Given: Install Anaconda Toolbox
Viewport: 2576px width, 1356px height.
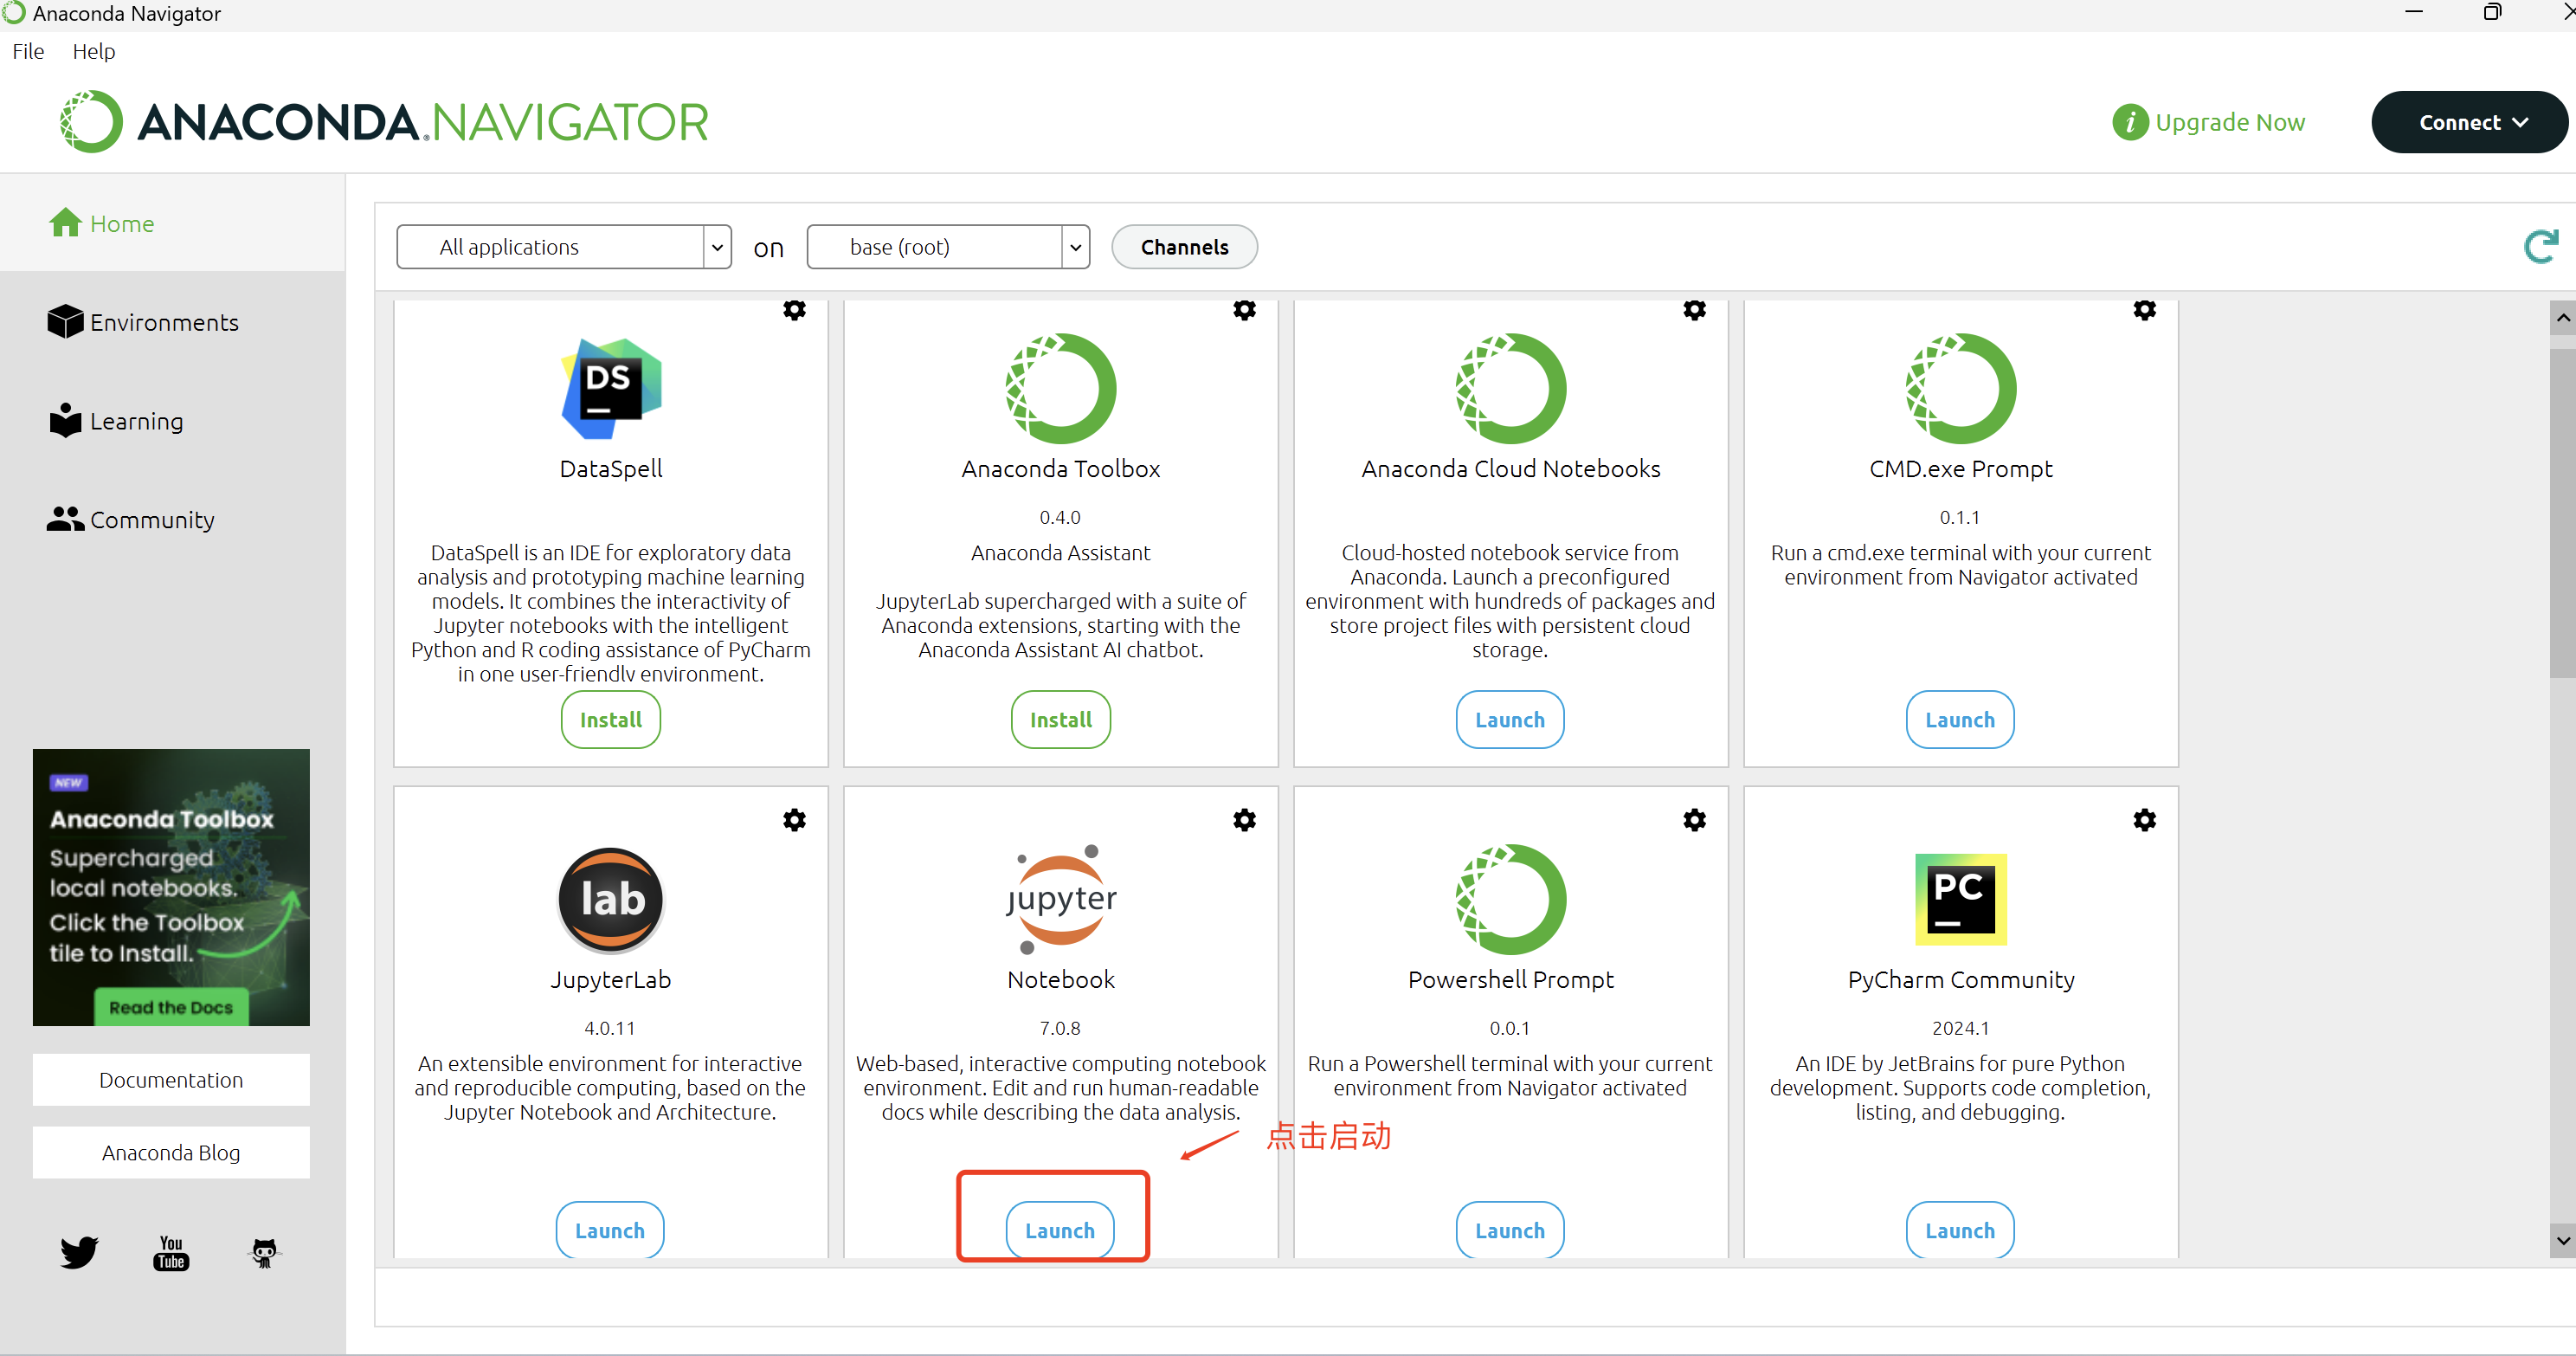Looking at the screenshot, I should click(1060, 719).
